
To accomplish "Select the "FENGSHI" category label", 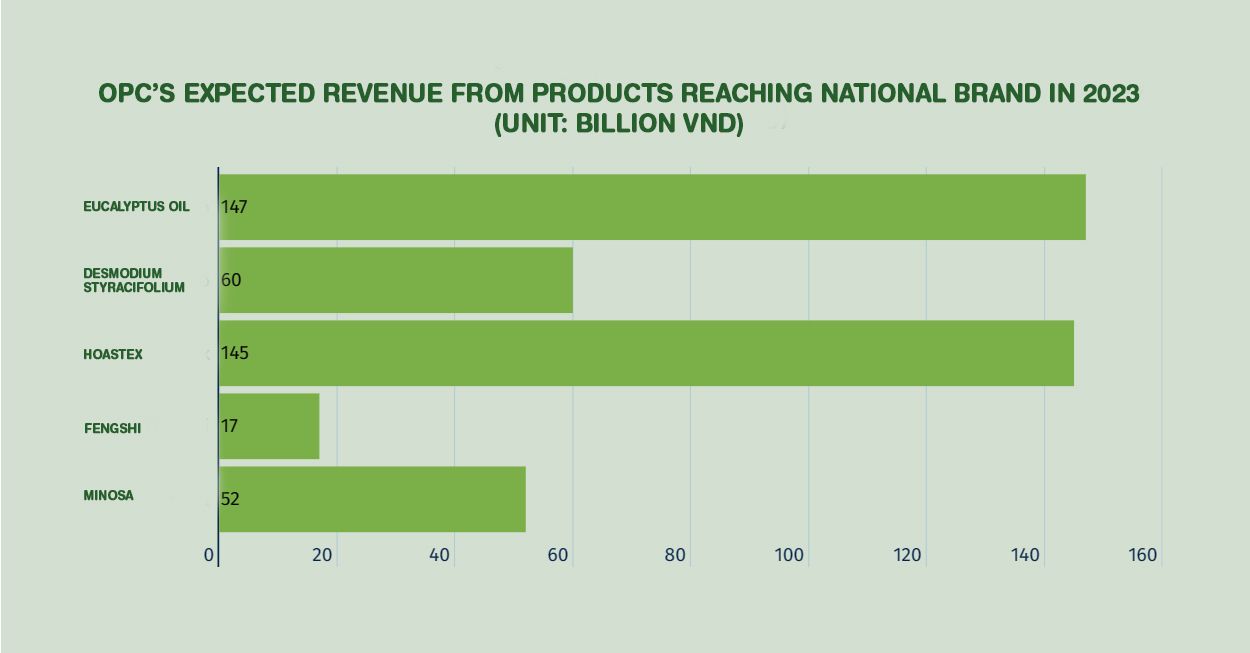I will [113, 428].
